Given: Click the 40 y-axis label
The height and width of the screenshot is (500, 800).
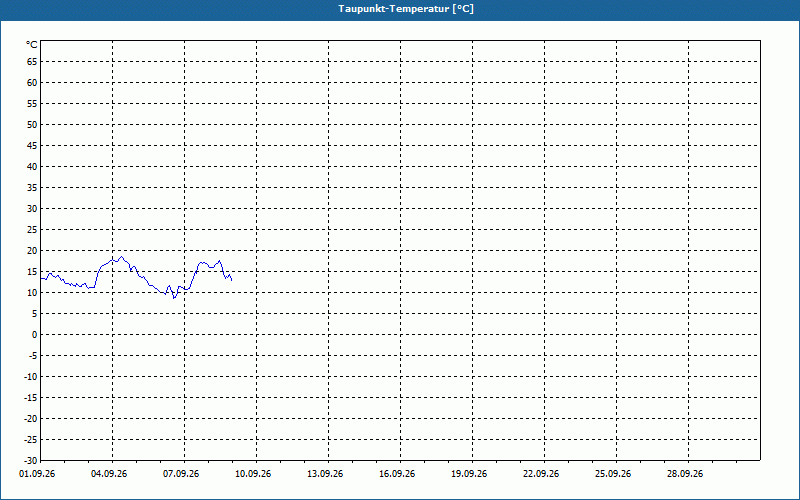Looking at the screenshot, I should point(32,167).
